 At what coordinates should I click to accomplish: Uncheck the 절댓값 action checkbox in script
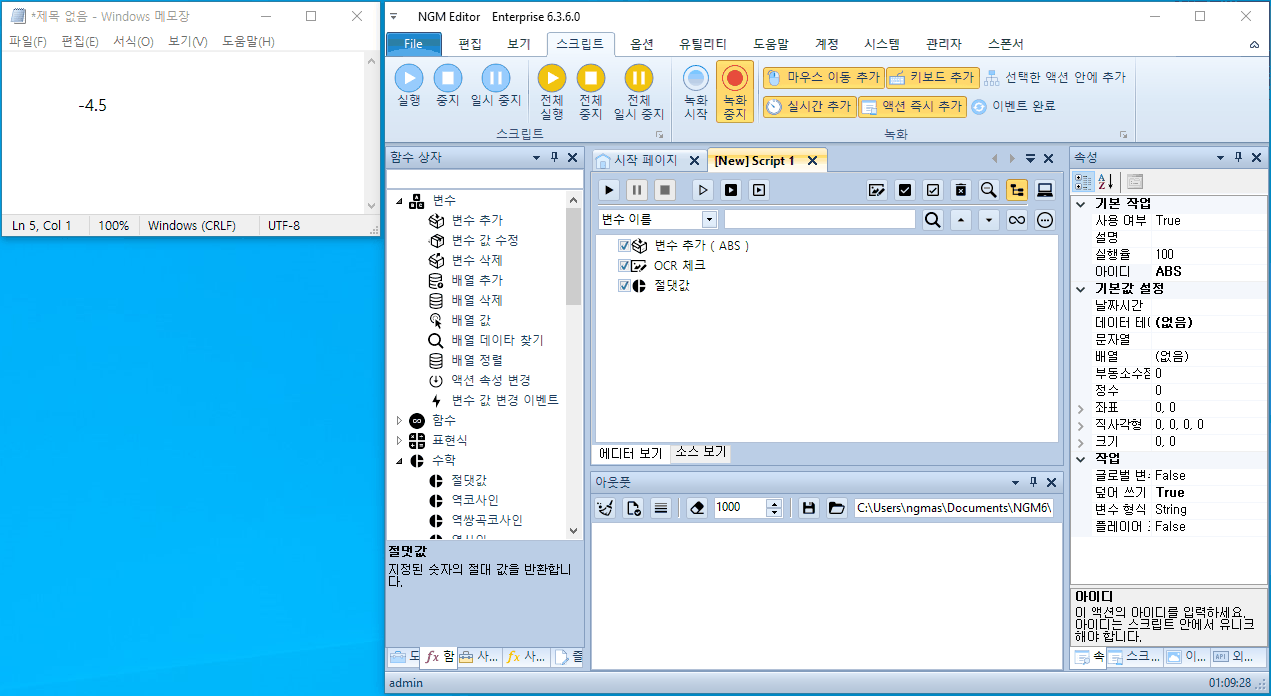[x=624, y=286]
